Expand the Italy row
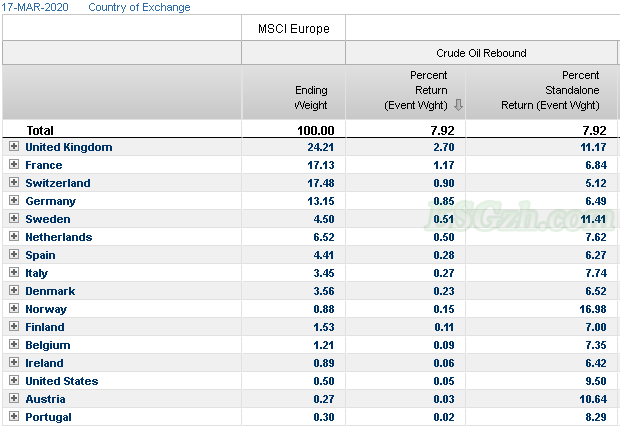The height and width of the screenshot is (428, 620). coord(14,272)
